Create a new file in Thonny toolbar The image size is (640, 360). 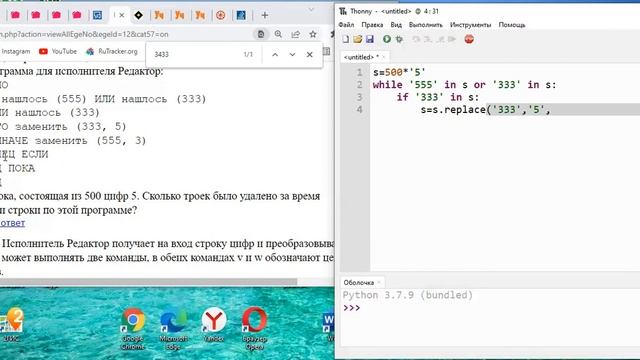tap(346, 39)
